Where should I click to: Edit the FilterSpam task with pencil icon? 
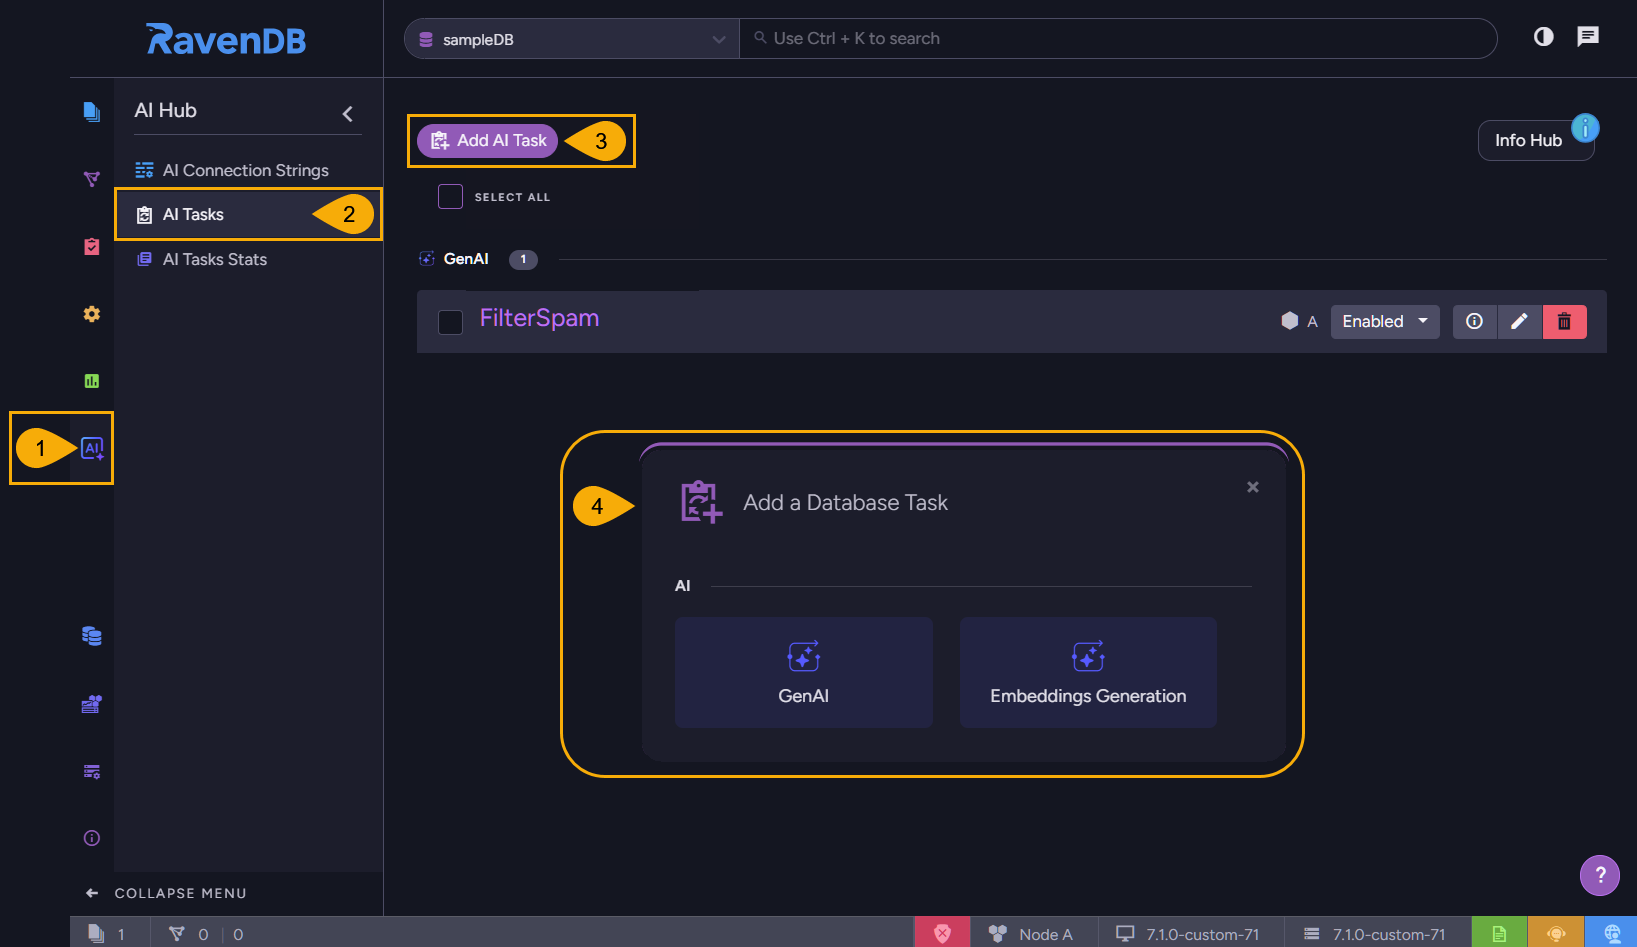coord(1519,321)
